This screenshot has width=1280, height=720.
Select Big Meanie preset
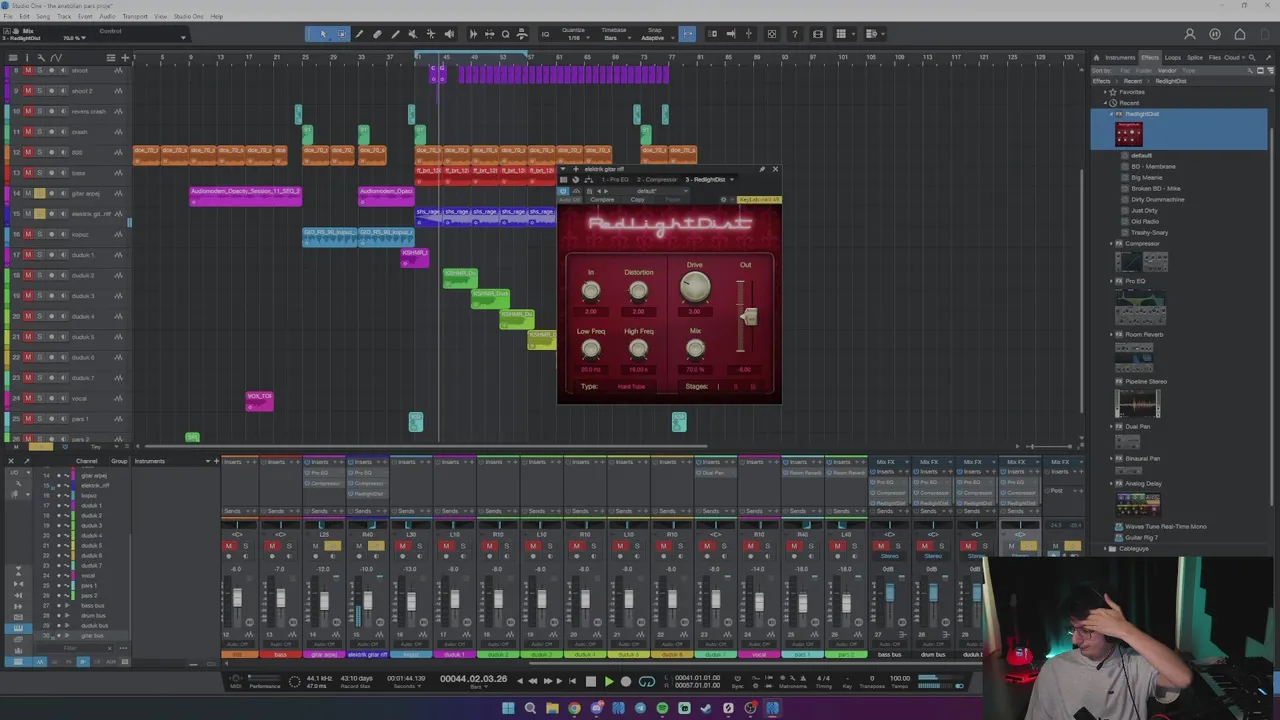click(1146, 177)
